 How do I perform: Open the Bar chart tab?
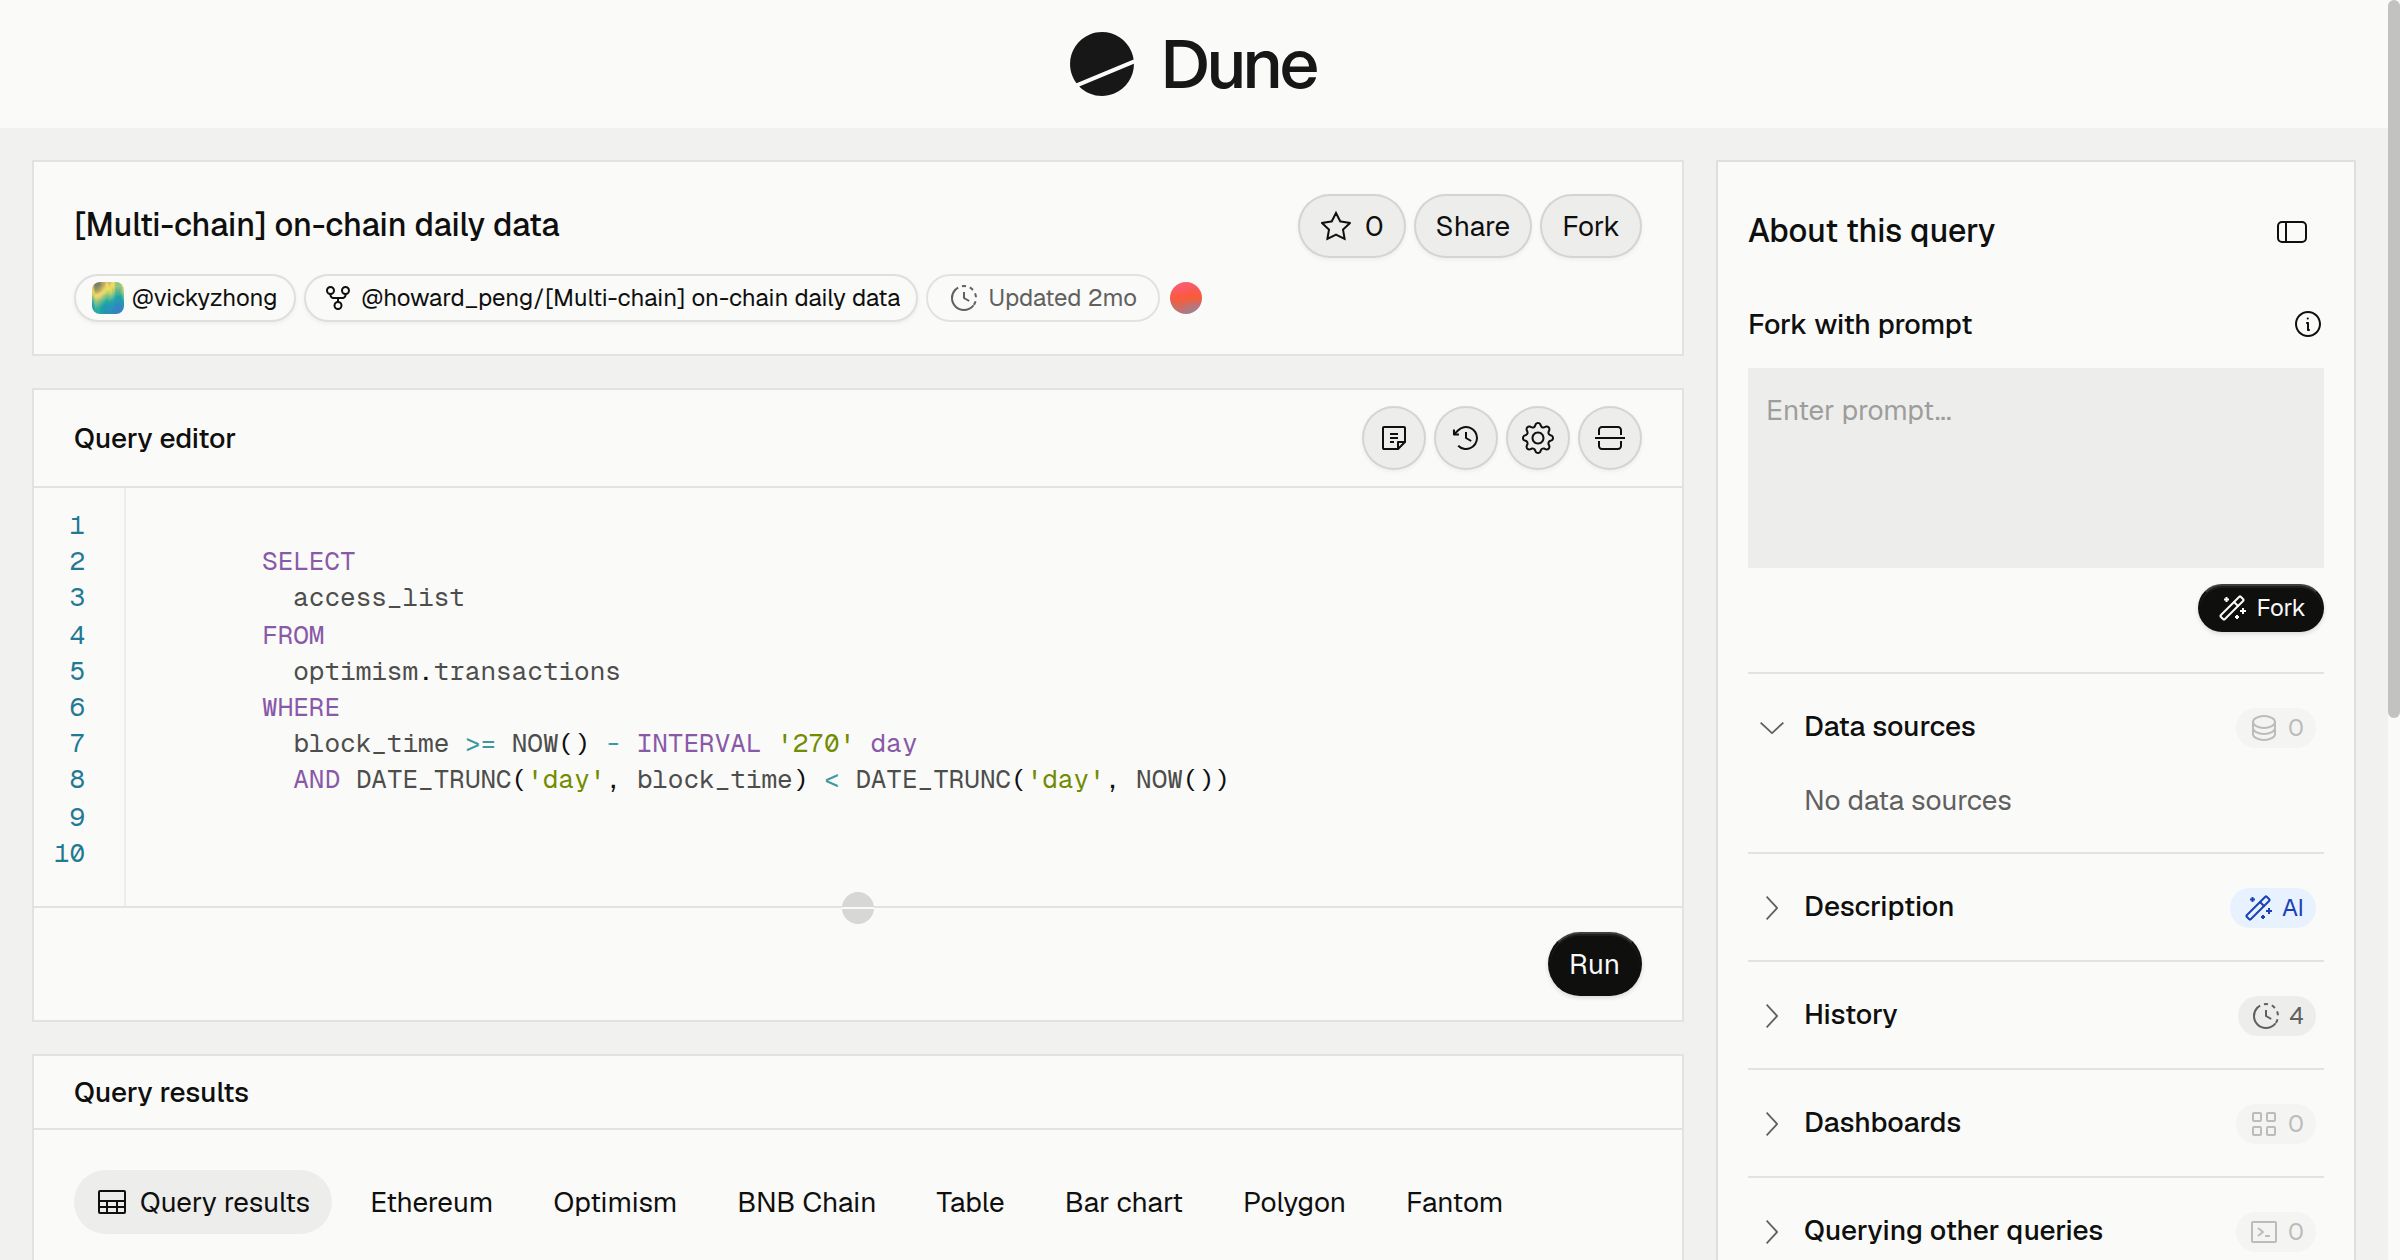pyautogui.click(x=1123, y=1202)
